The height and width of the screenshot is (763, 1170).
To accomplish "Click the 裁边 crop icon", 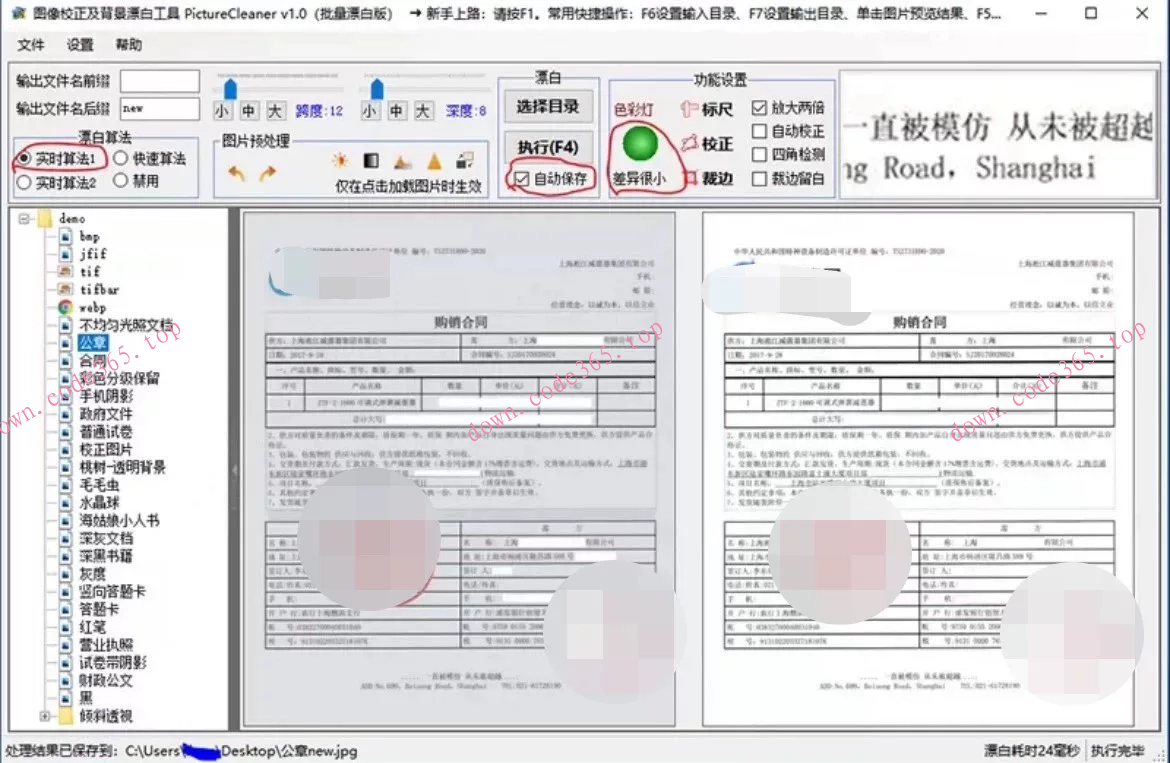I will (x=692, y=176).
